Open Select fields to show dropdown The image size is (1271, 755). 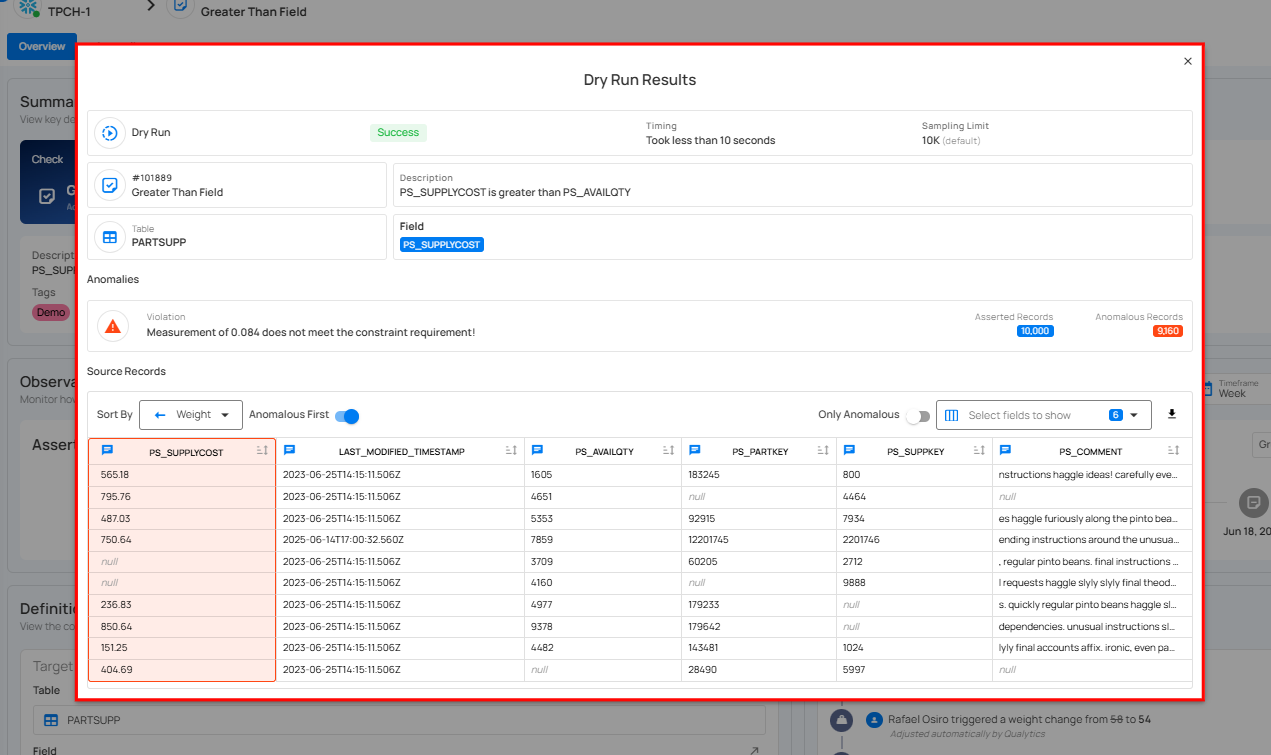click(x=1043, y=415)
